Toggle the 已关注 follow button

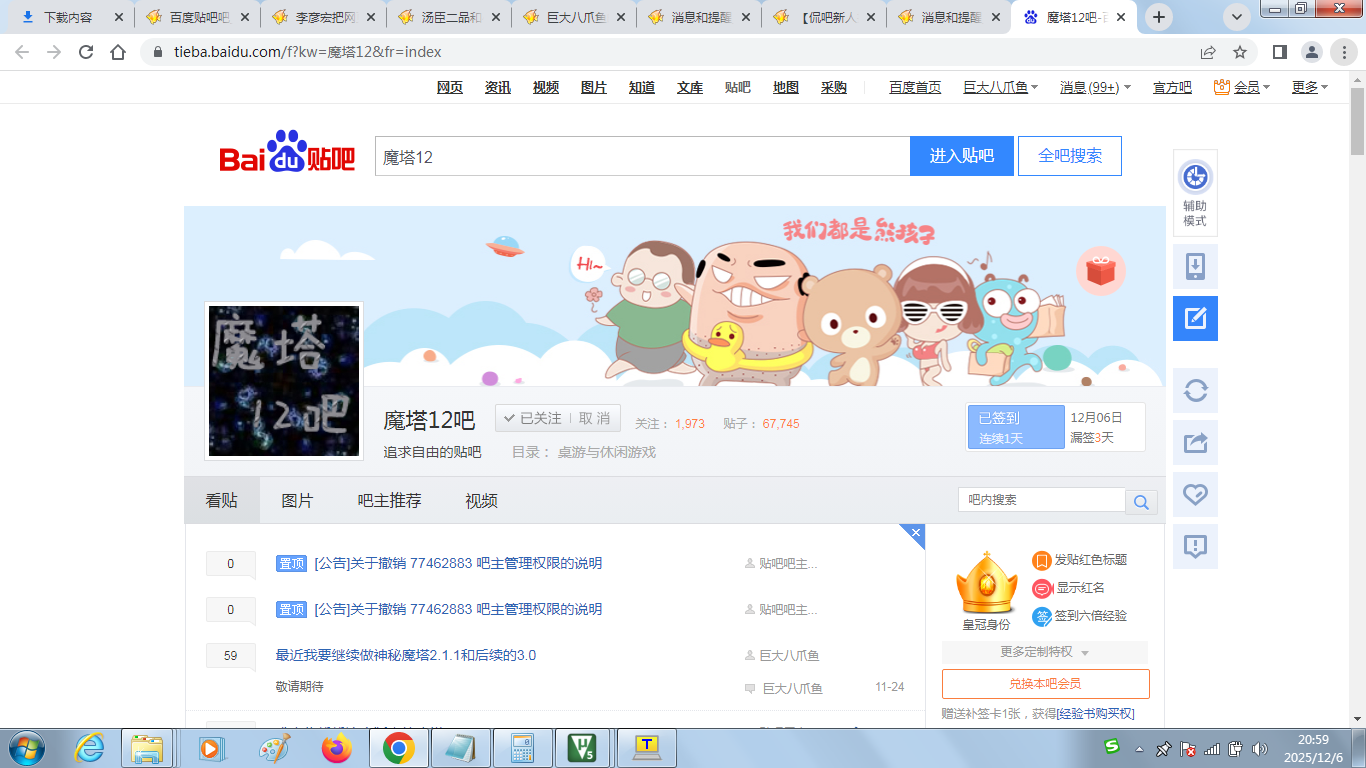534,419
